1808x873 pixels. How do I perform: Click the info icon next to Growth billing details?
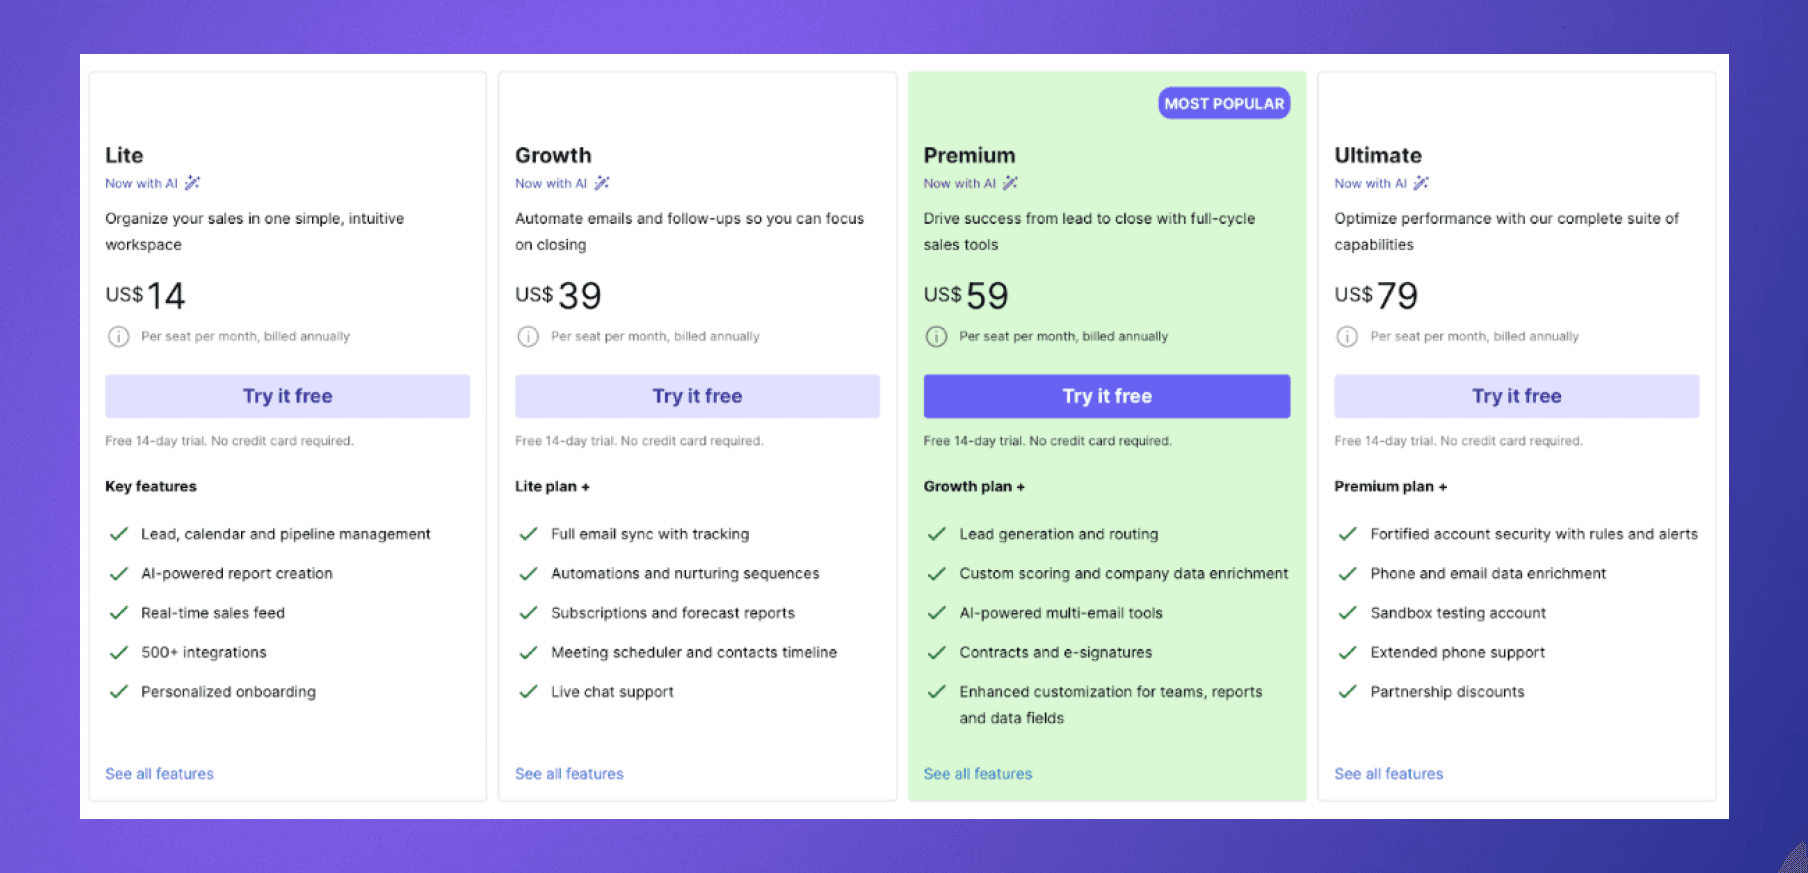[528, 336]
